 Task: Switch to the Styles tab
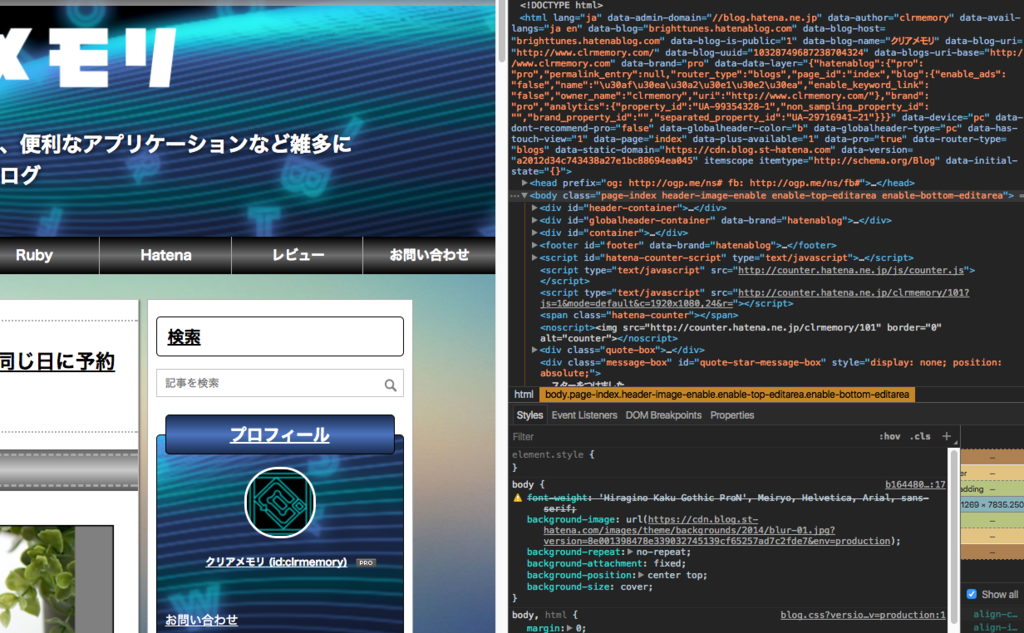tap(530, 415)
